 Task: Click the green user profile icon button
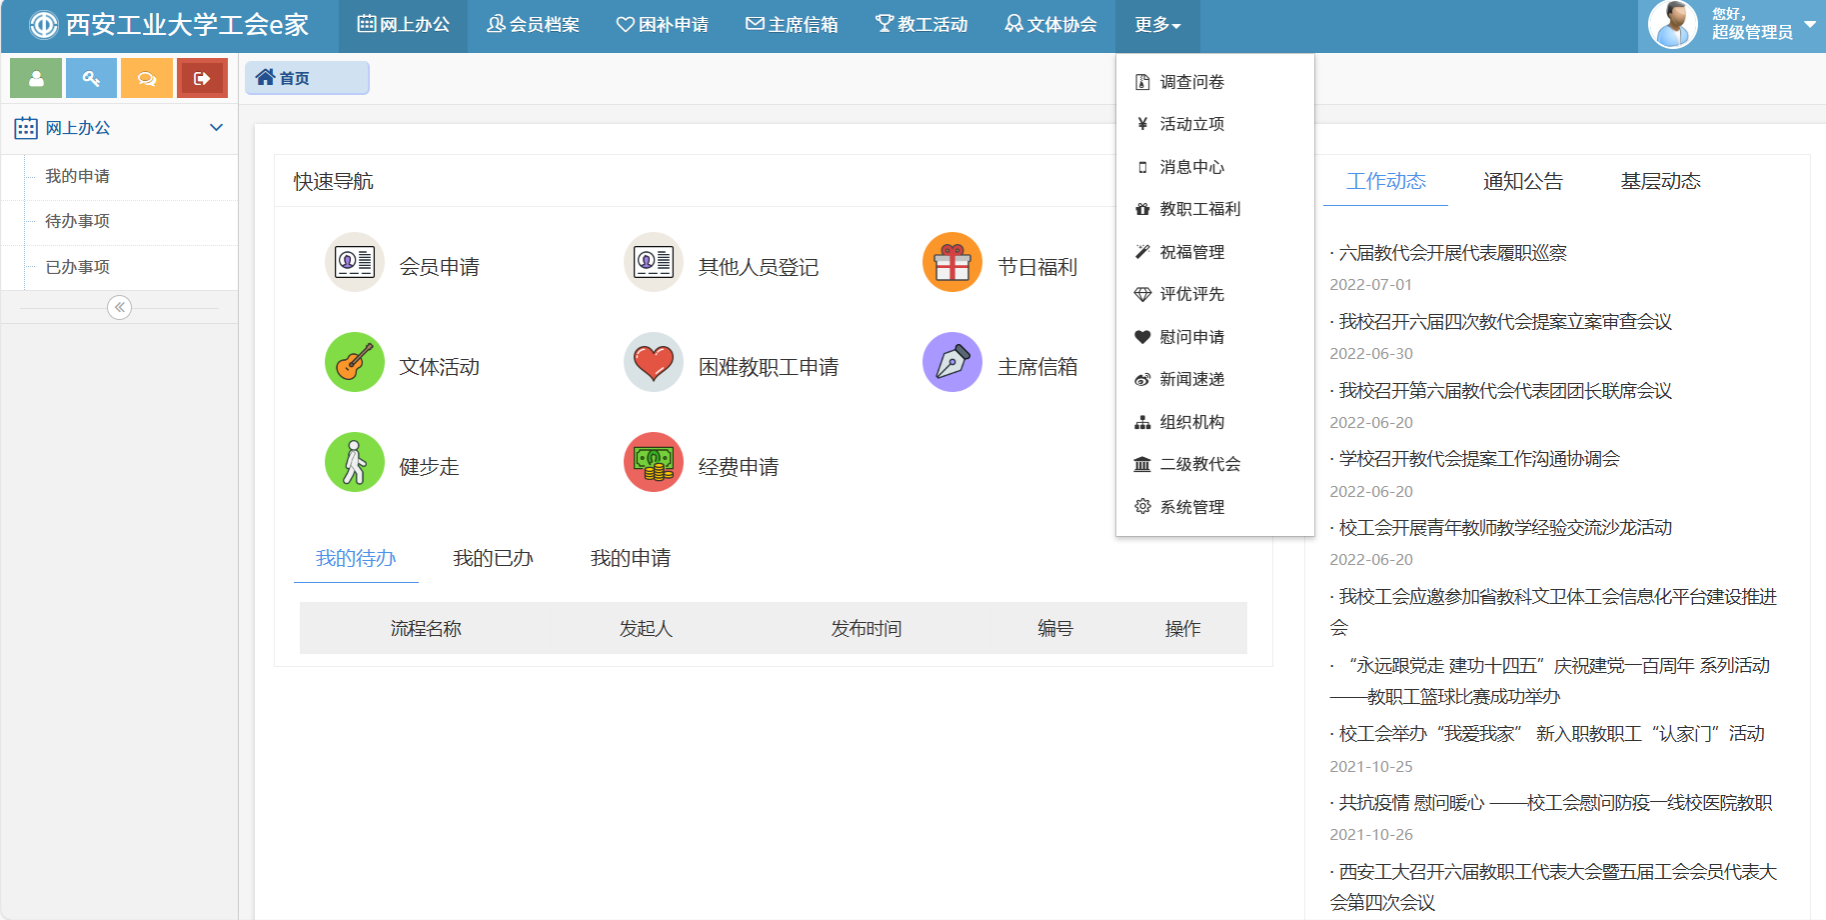pyautogui.click(x=36, y=78)
